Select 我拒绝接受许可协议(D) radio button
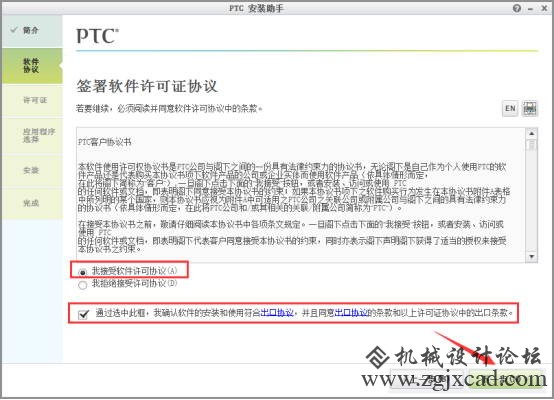 coord(82,285)
